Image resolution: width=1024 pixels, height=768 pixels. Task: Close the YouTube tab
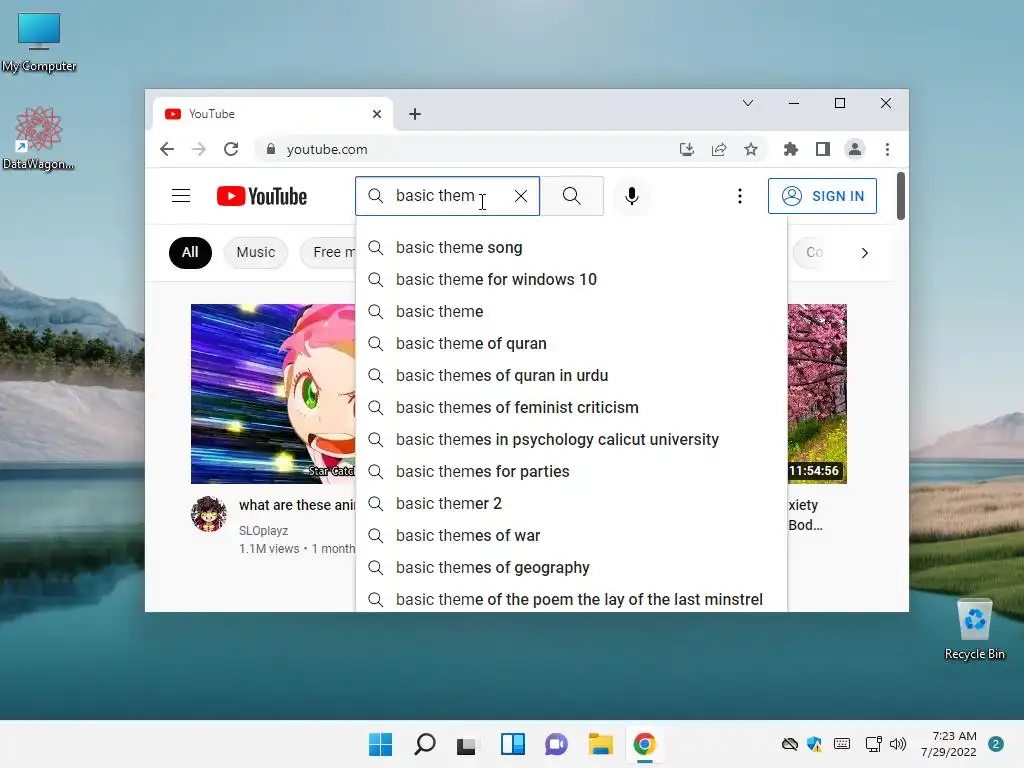pos(377,114)
